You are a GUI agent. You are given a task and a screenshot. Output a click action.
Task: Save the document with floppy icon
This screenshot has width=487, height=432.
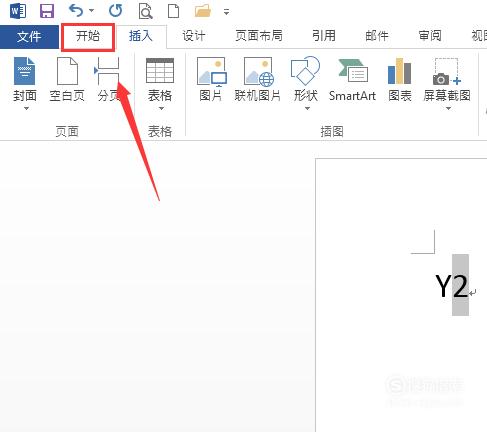coord(47,11)
